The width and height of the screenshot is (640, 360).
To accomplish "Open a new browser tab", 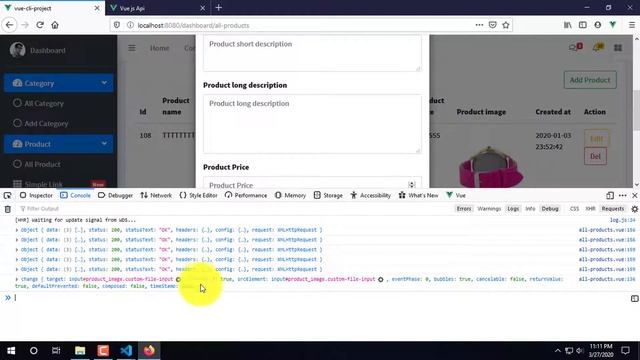I will point(219,8).
